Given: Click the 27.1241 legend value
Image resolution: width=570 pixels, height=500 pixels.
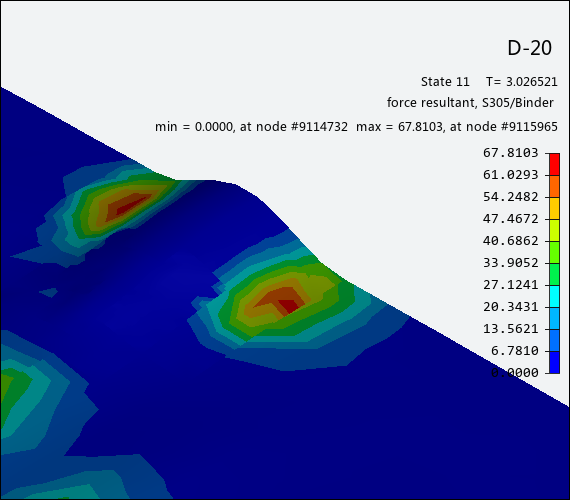Looking at the screenshot, I should [510, 285].
